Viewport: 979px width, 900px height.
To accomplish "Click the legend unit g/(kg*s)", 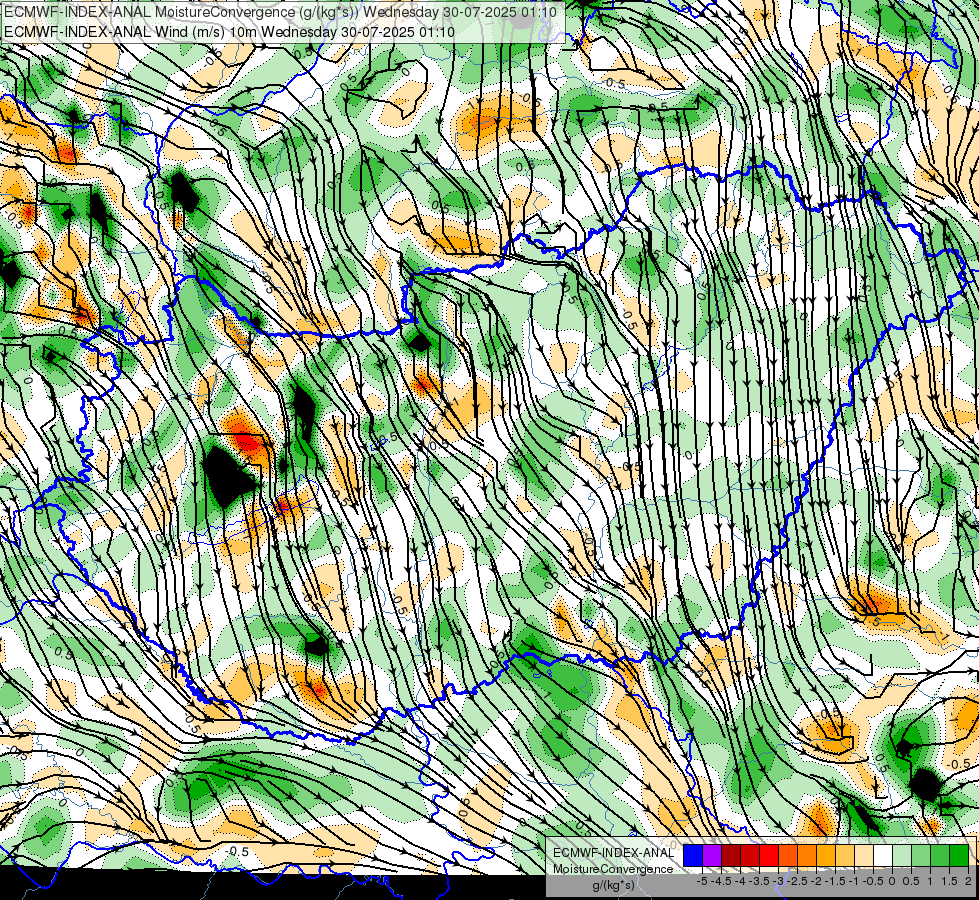I will [x=613, y=886].
